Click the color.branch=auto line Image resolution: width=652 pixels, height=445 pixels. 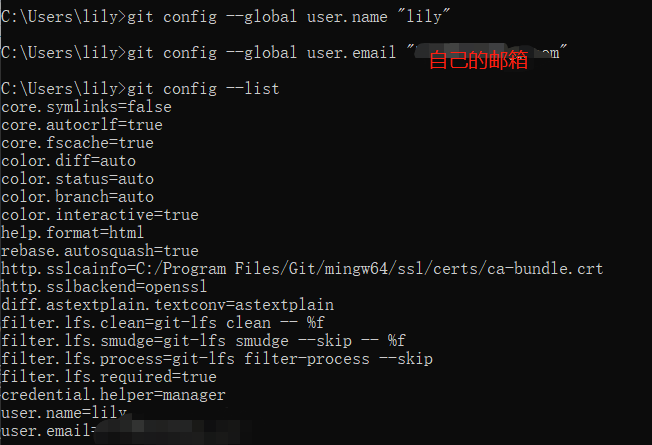tap(77, 197)
